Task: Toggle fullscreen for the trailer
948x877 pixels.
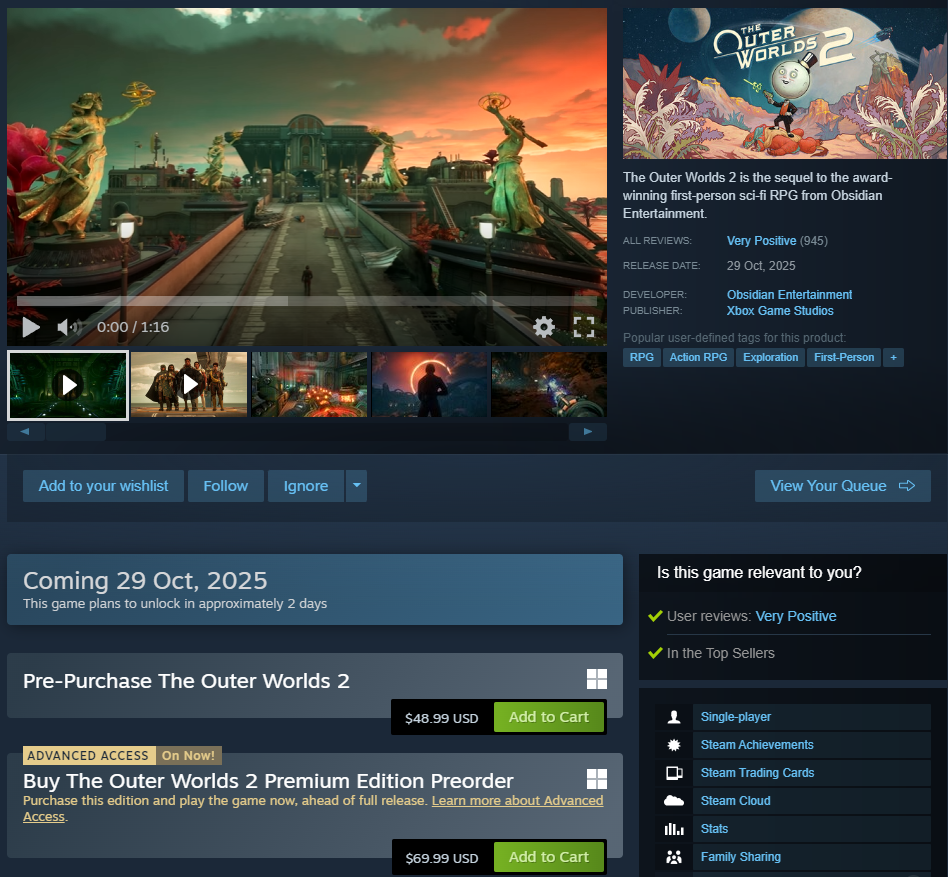Action: [584, 327]
